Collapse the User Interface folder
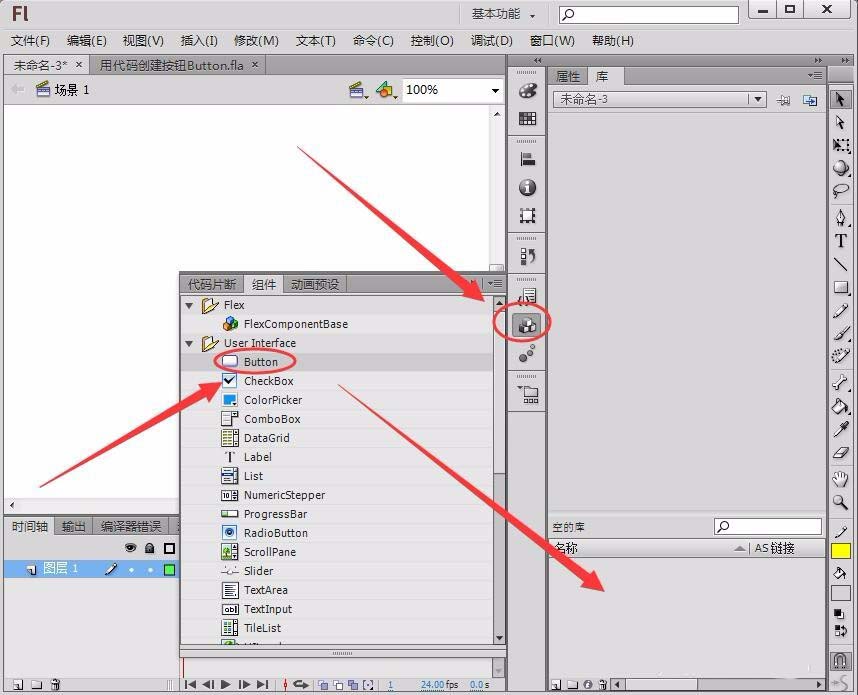This screenshot has width=858, height=695. coord(189,343)
